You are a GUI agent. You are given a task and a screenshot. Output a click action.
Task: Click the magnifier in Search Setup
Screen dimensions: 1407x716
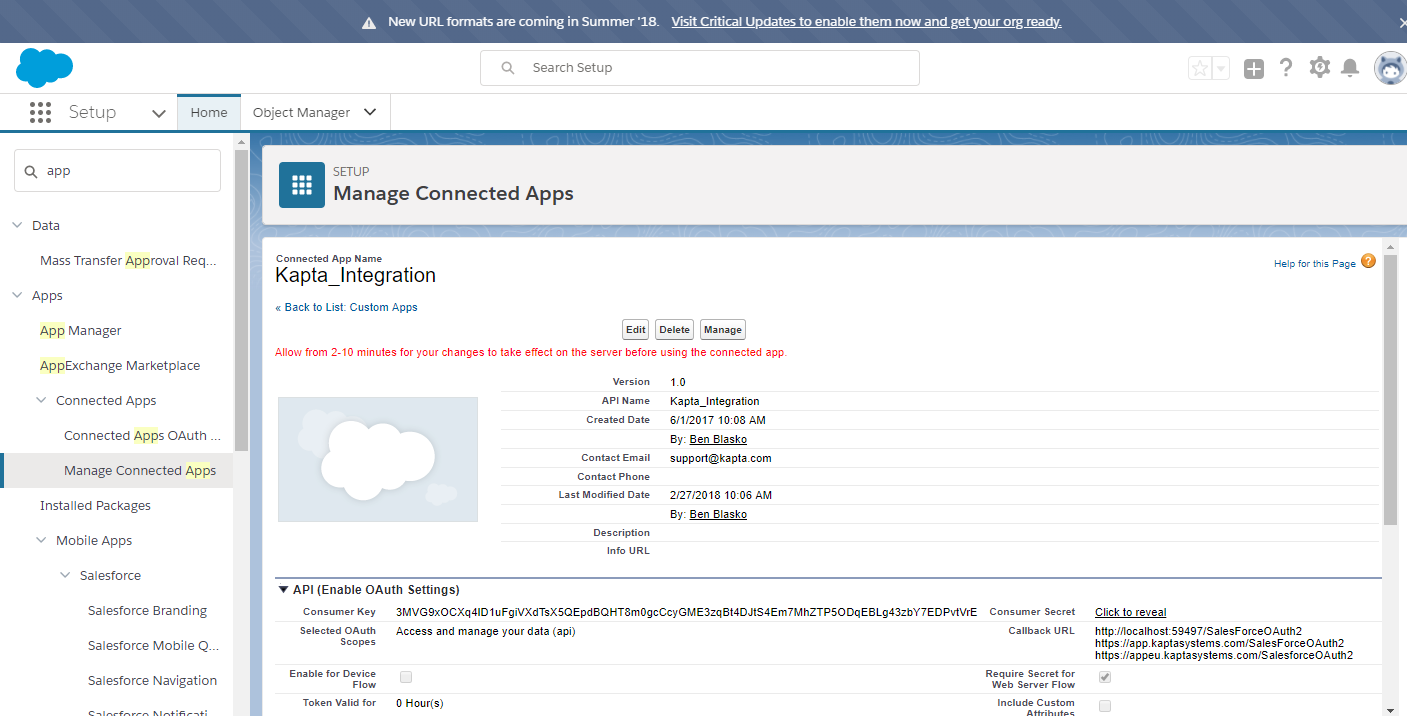[508, 68]
